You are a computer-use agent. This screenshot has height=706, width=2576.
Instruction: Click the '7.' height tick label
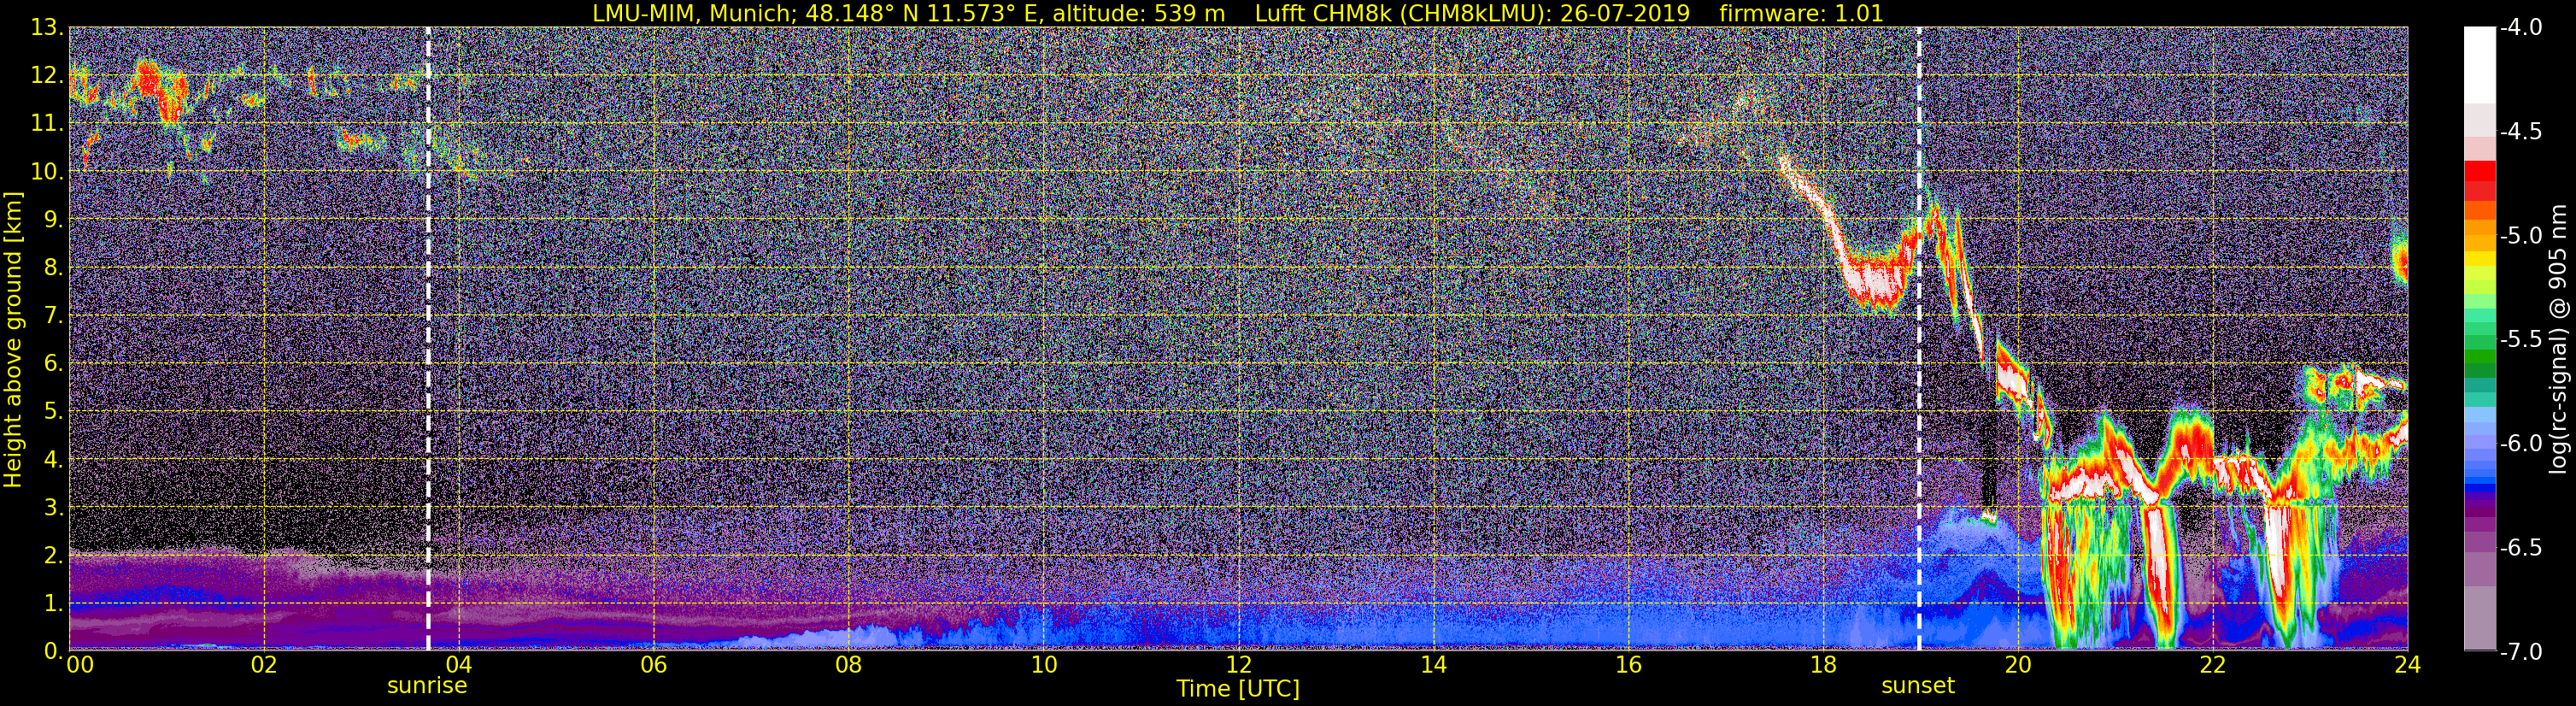52,316
